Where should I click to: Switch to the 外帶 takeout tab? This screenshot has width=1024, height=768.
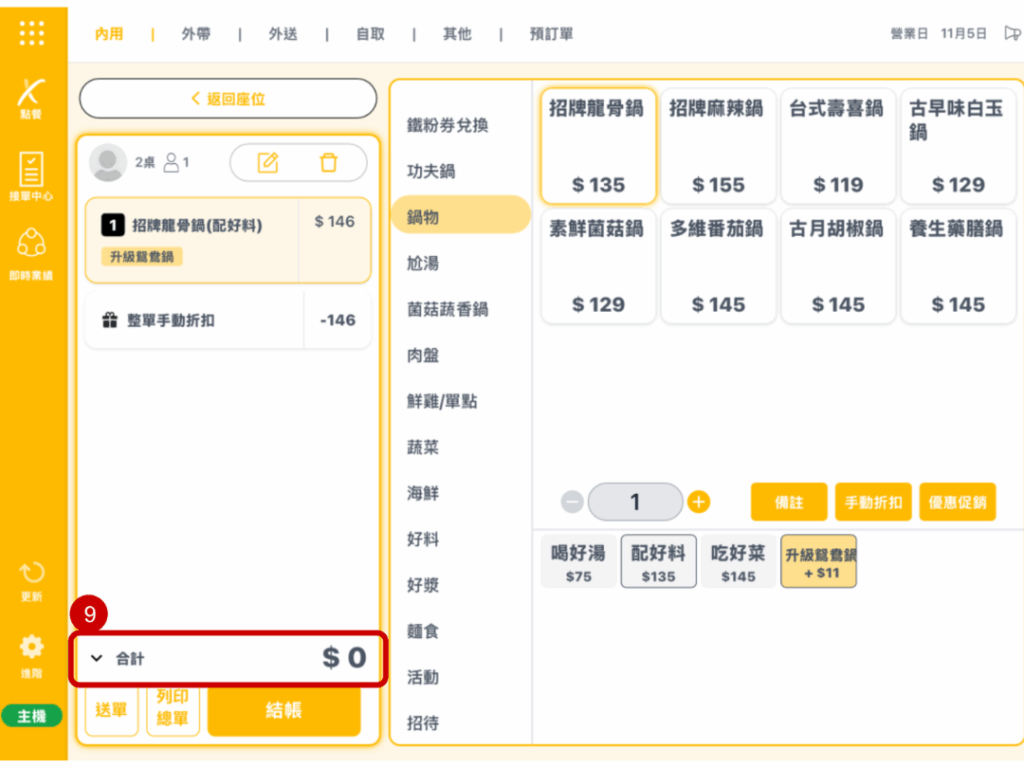[x=196, y=34]
